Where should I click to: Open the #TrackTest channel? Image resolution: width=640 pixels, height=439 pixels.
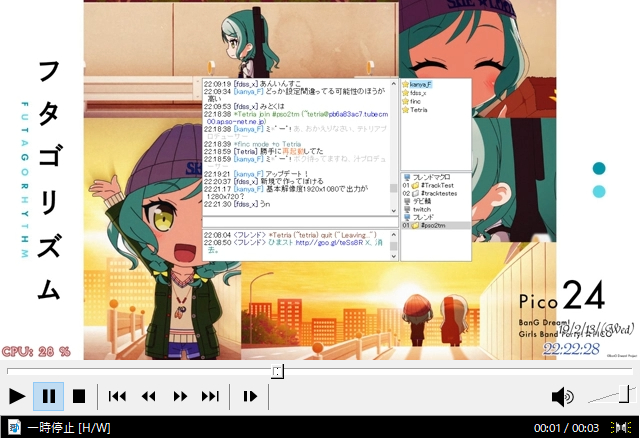click(437, 185)
